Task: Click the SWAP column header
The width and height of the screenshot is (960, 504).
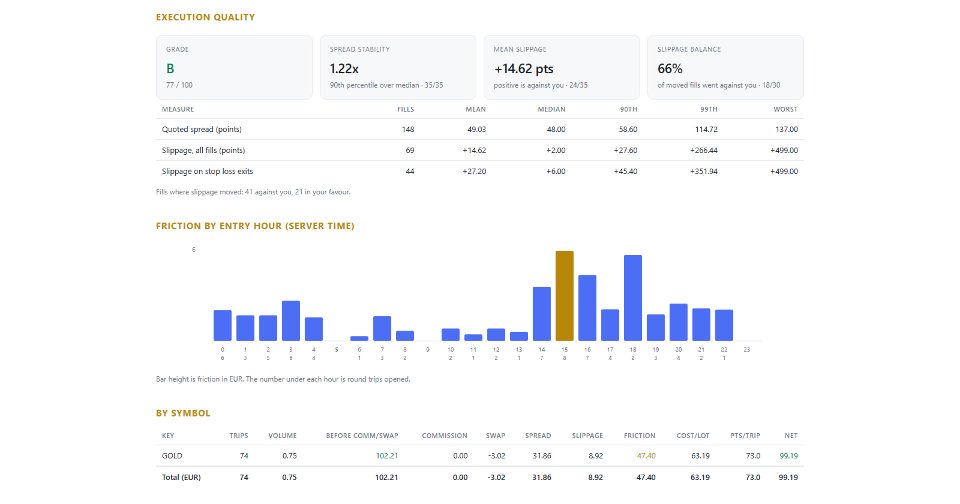Action: pos(496,436)
